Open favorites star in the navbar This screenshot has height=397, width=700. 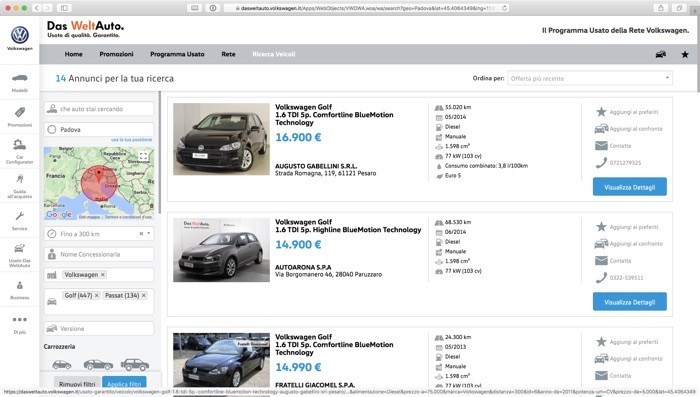[685, 54]
